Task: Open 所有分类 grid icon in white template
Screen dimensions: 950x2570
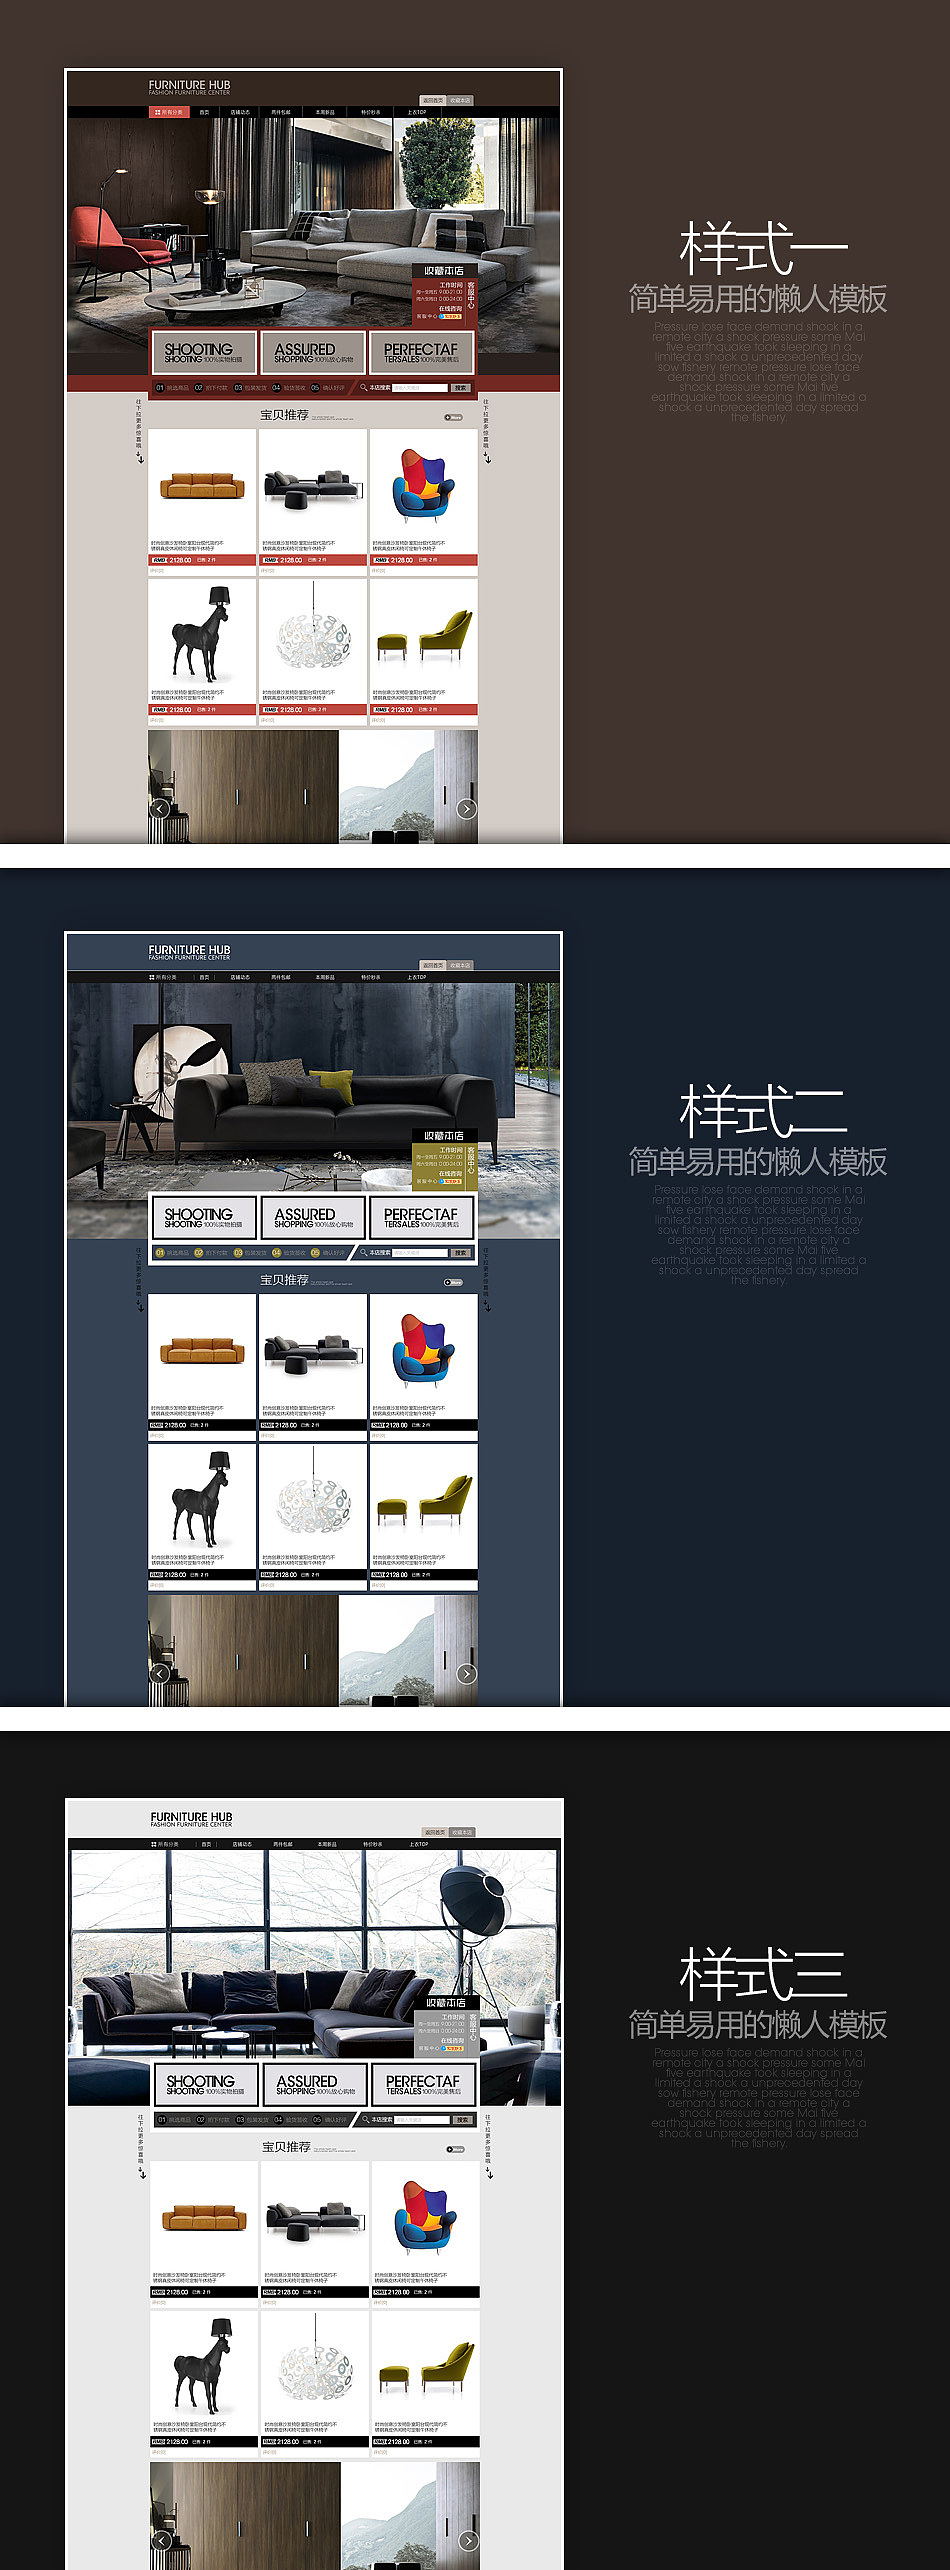Action: click(x=154, y=1844)
